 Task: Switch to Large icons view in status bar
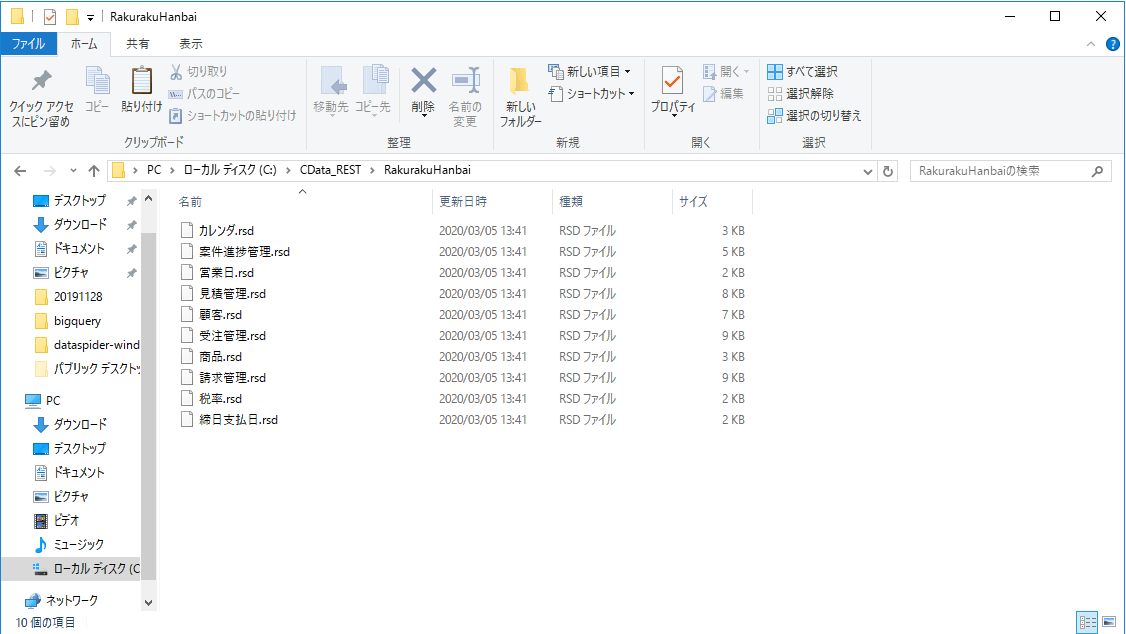[x=1109, y=622]
